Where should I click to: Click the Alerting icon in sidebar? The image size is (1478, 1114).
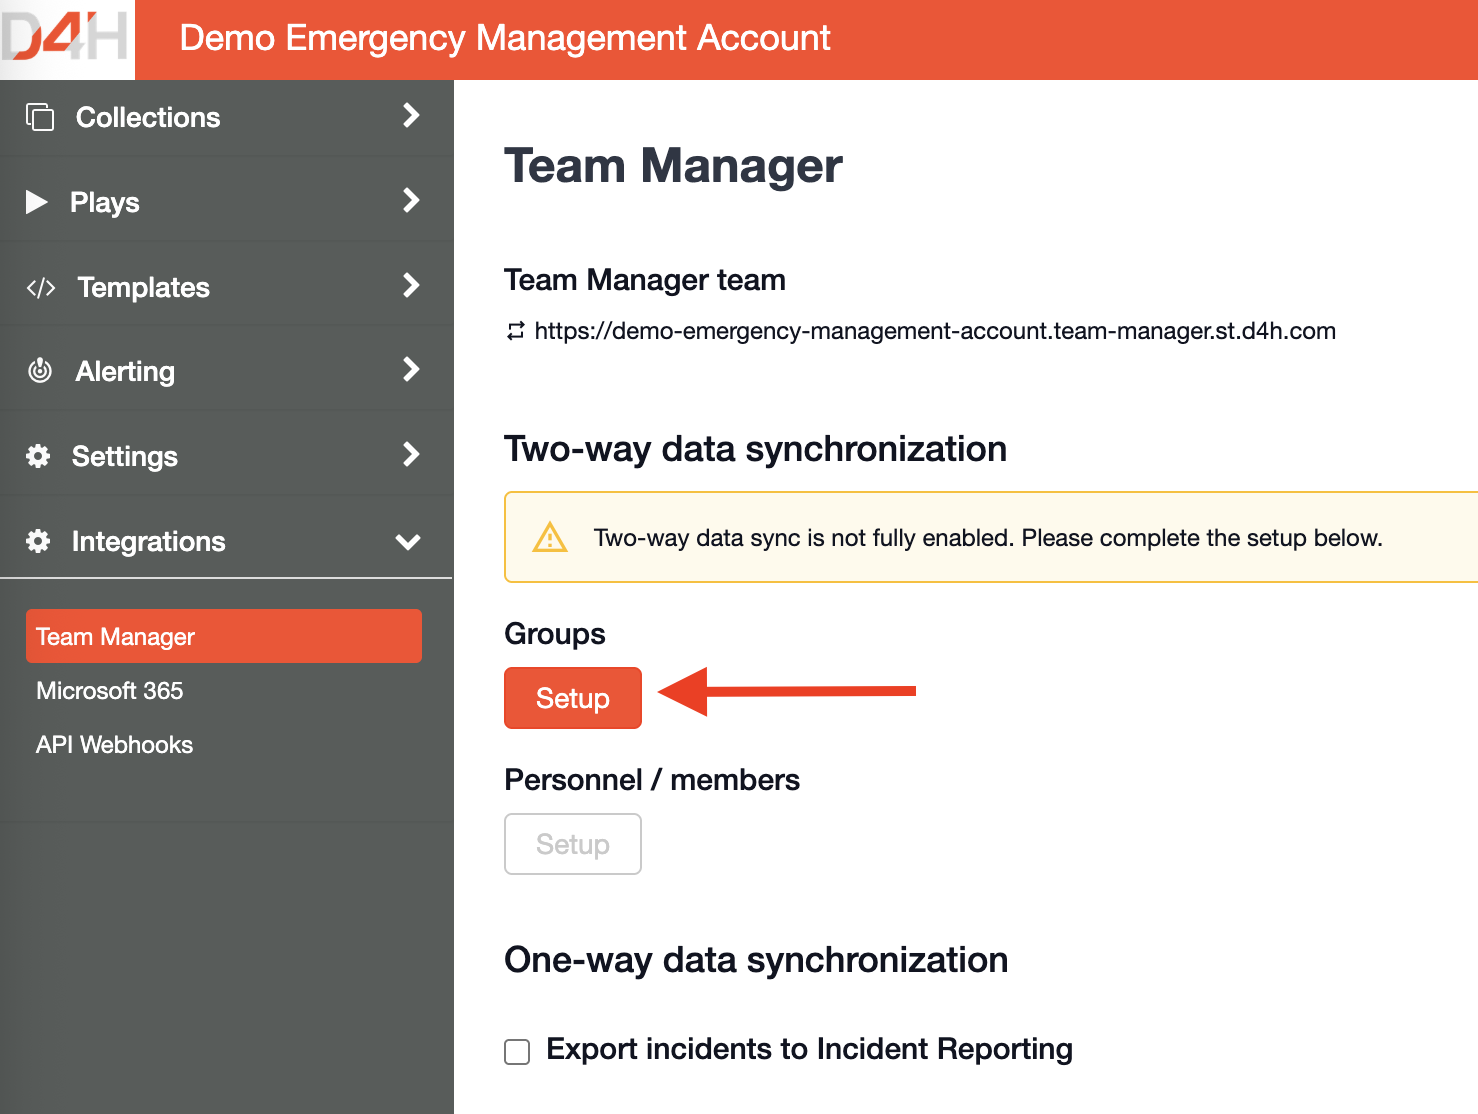click(x=40, y=371)
